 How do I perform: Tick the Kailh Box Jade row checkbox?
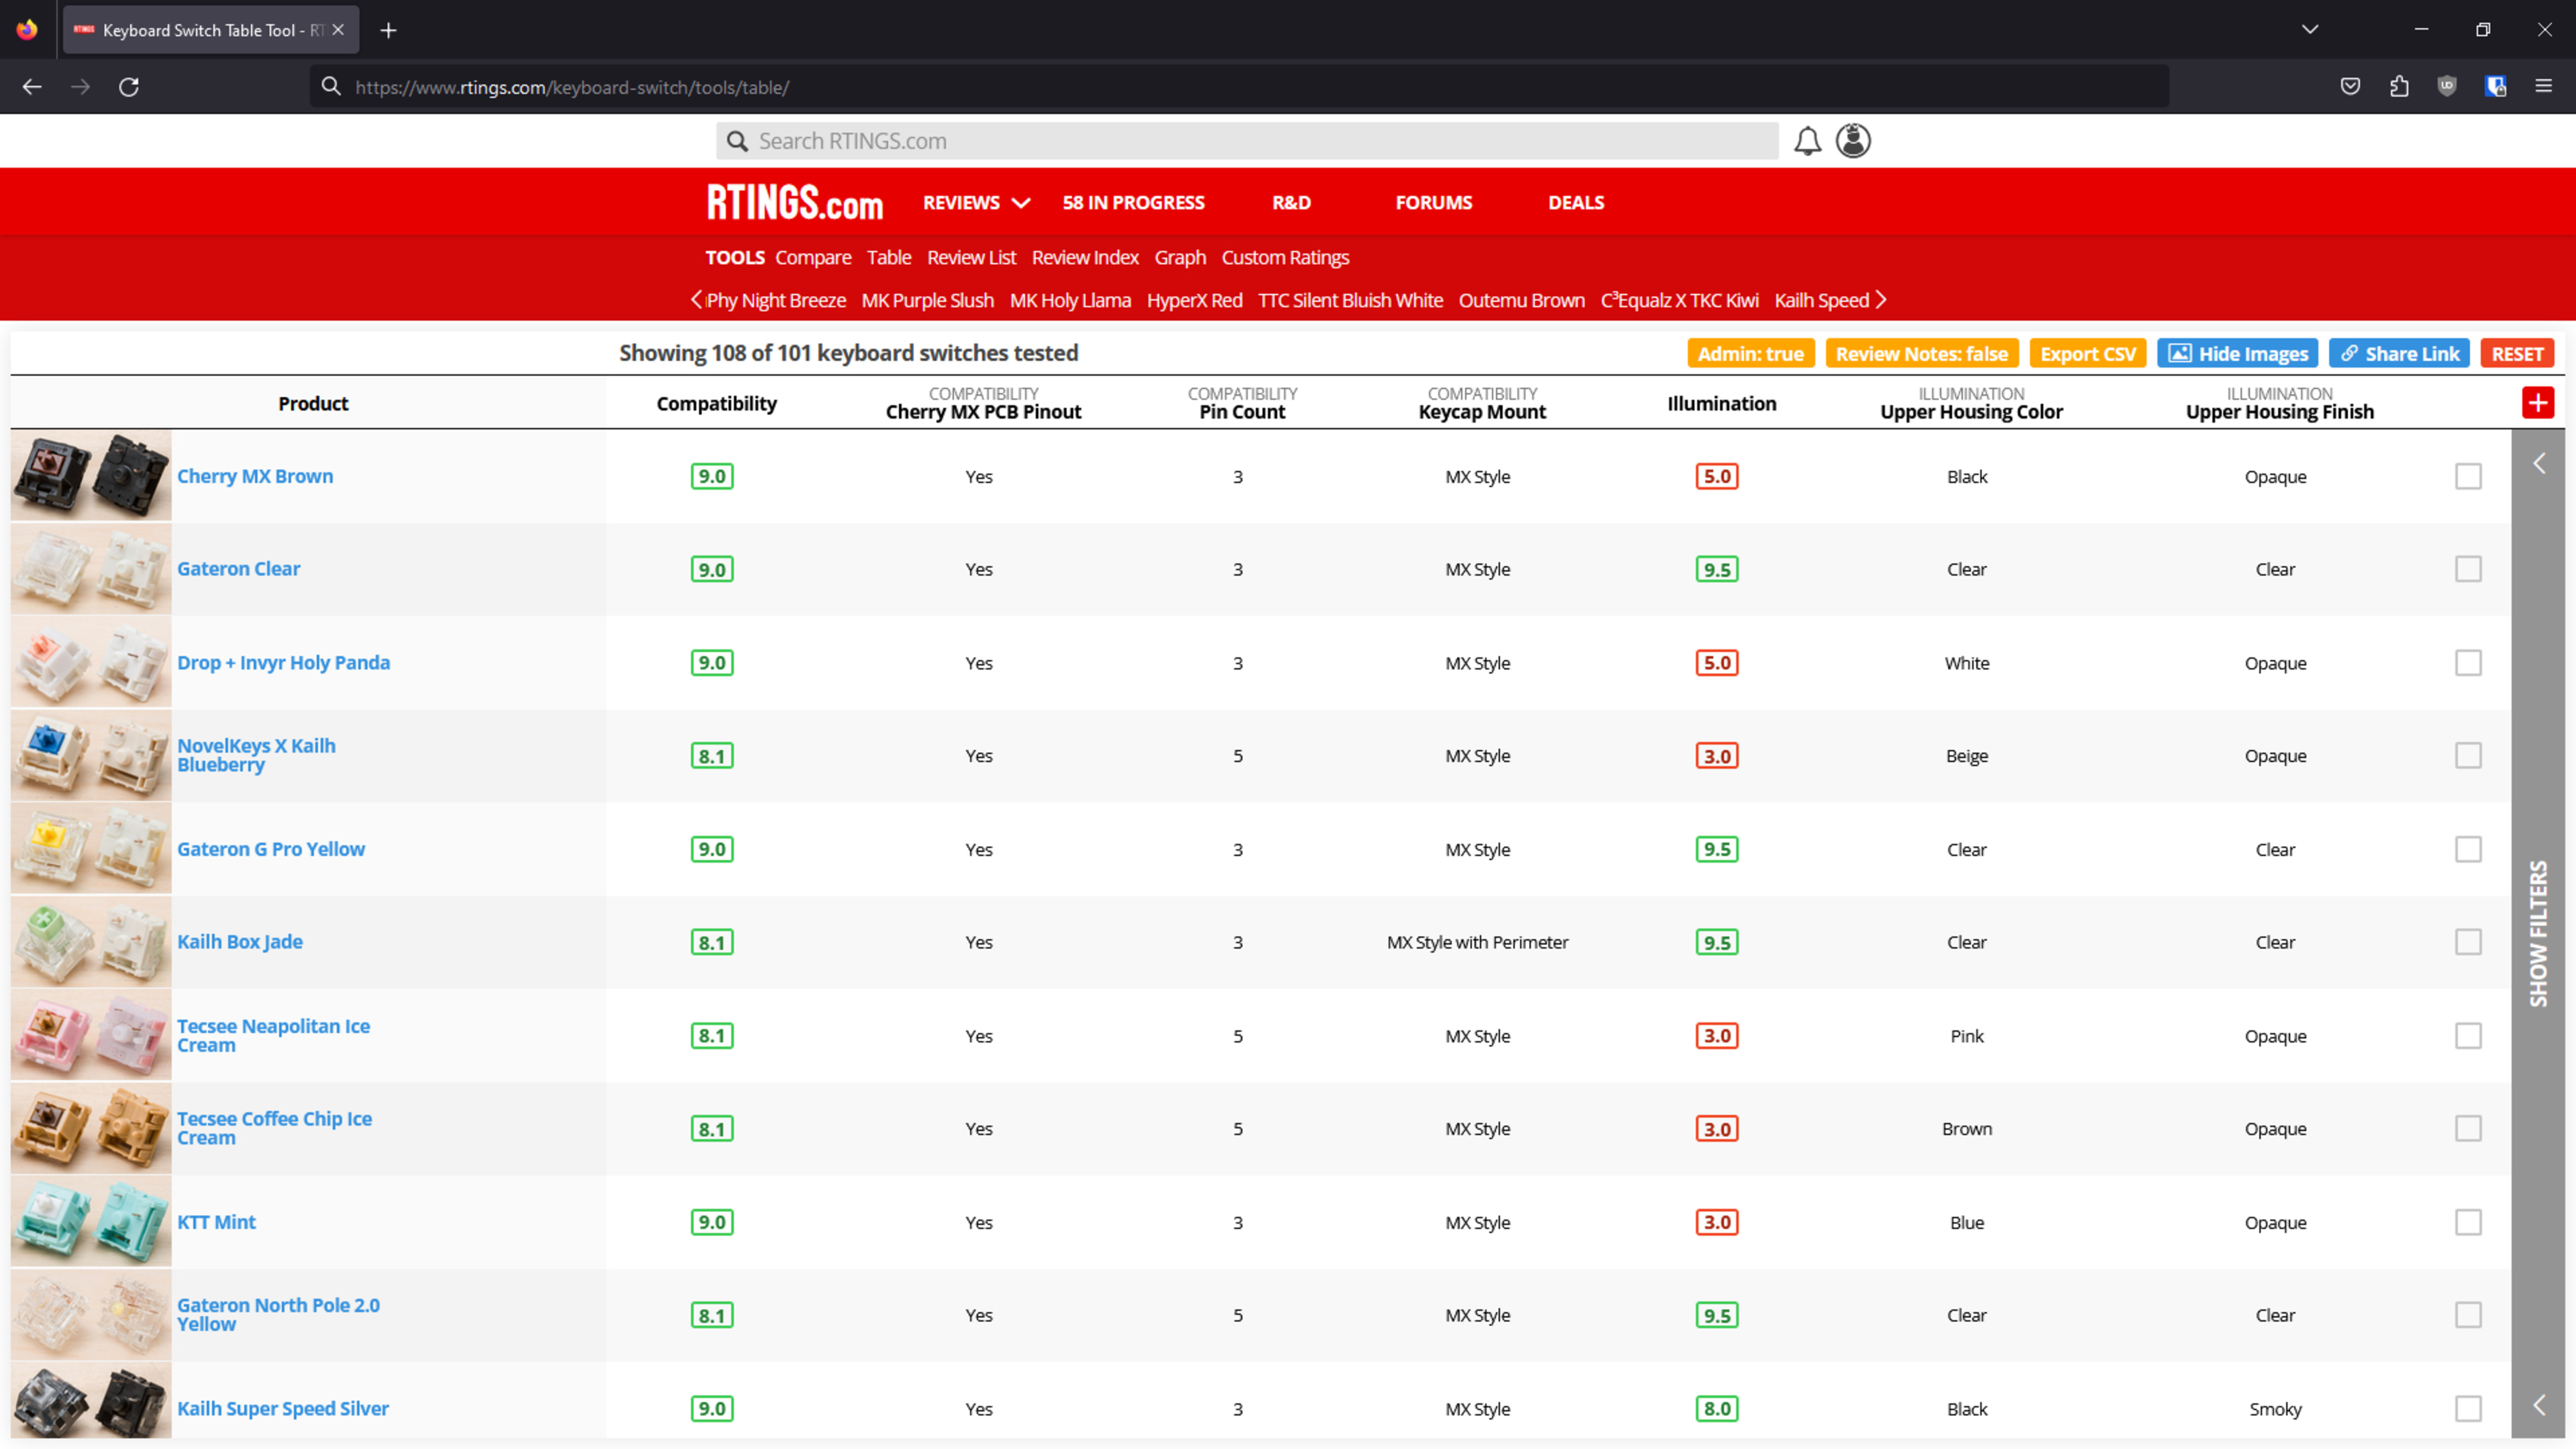click(2468, 942)
